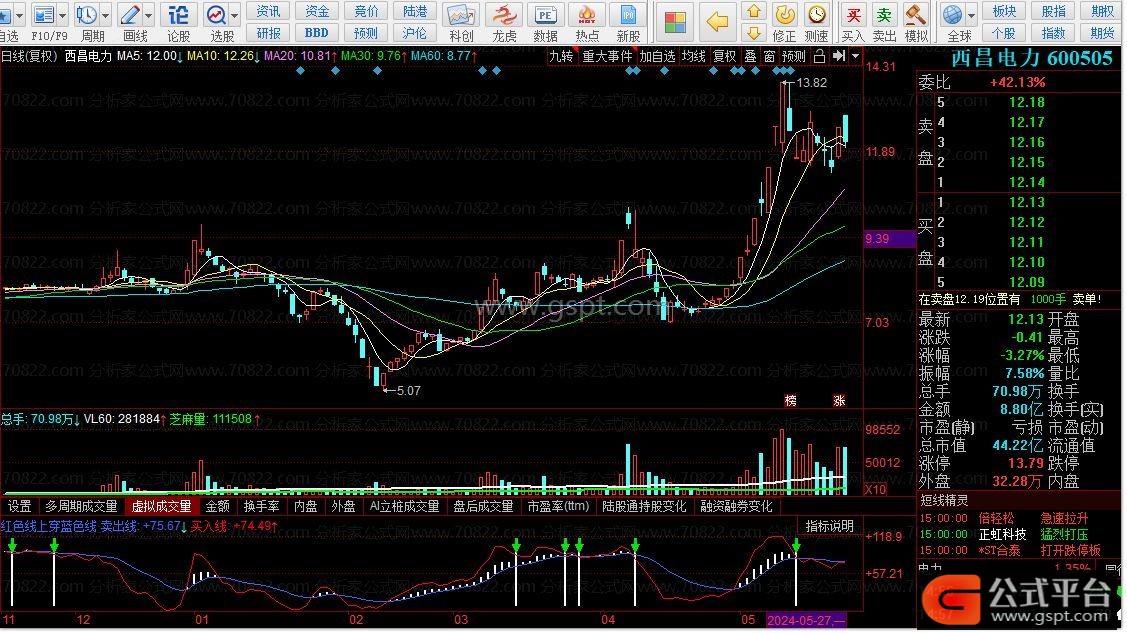Screen dimensions: 1127x633
Task: Toggle the 预测 forecast chart option
Action: coord(794,56)
